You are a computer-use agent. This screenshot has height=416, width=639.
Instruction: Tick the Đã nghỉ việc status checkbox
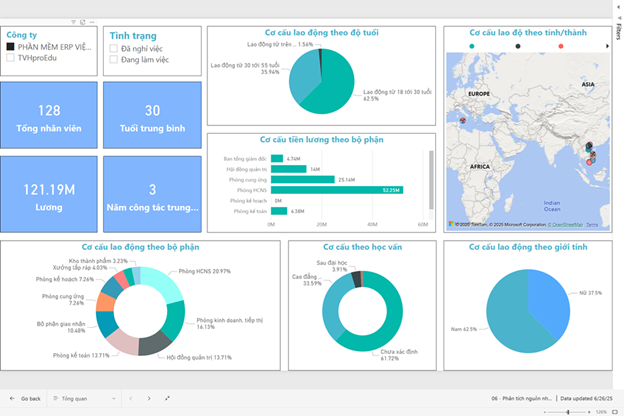coord(113,48)
